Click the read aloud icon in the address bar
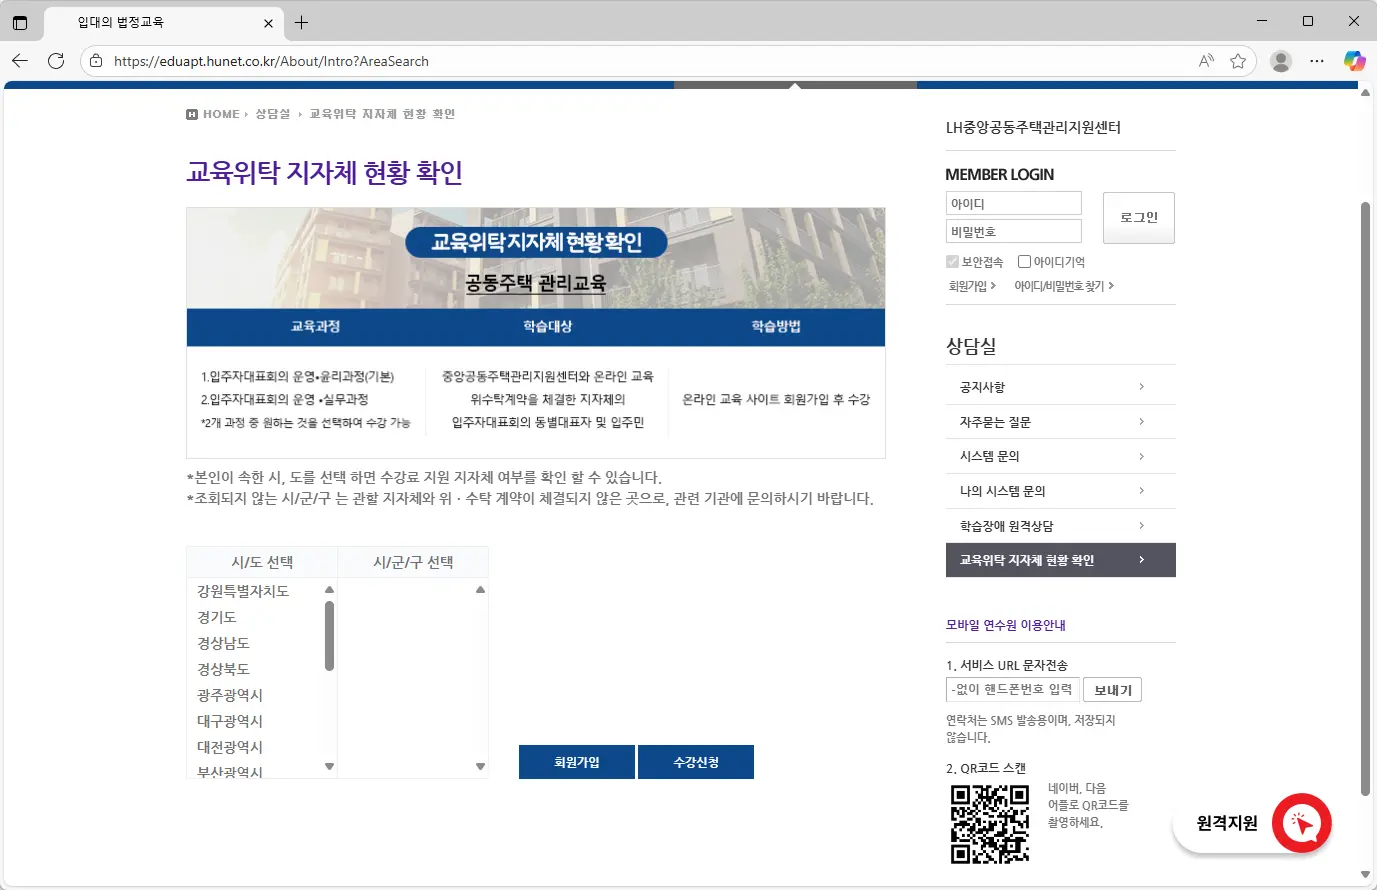 pos(1206,61)
